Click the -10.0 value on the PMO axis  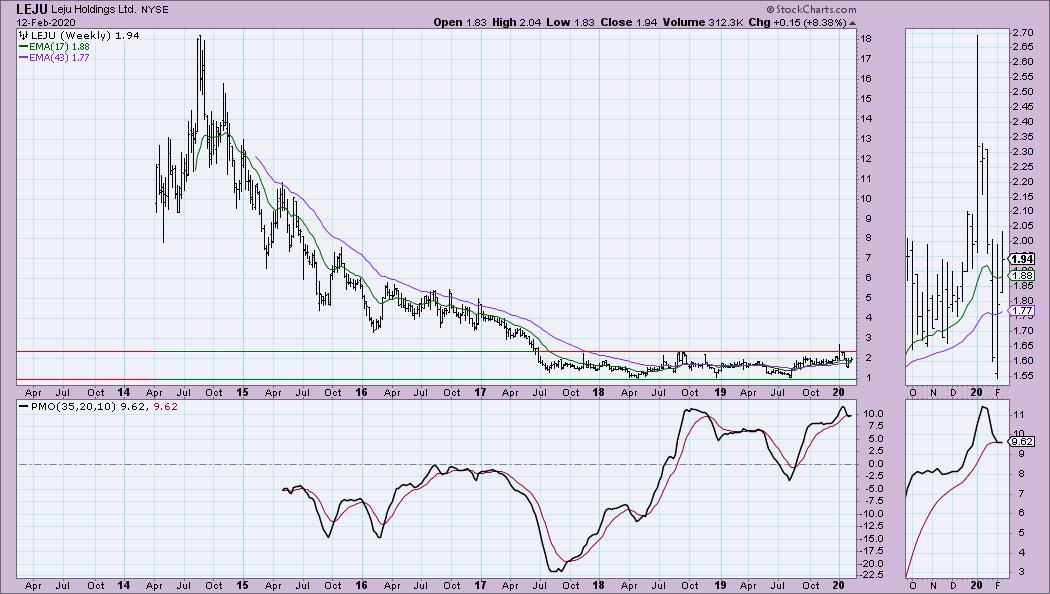tap(871, 514)
